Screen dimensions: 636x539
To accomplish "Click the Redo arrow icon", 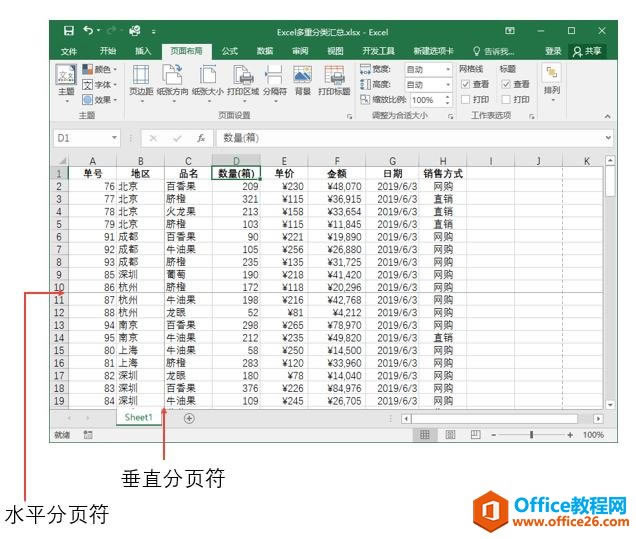I will click(x=112, y=30).
